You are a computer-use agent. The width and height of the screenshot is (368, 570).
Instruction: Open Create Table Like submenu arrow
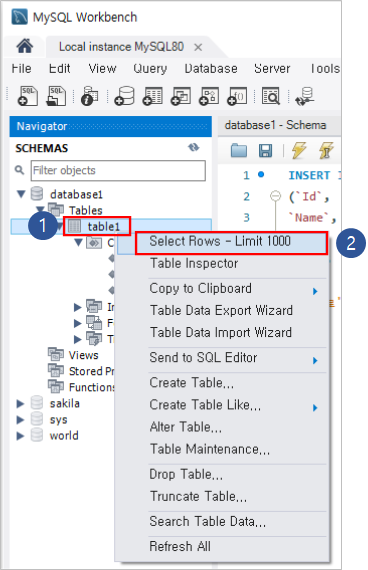click(x=315, y=408)
